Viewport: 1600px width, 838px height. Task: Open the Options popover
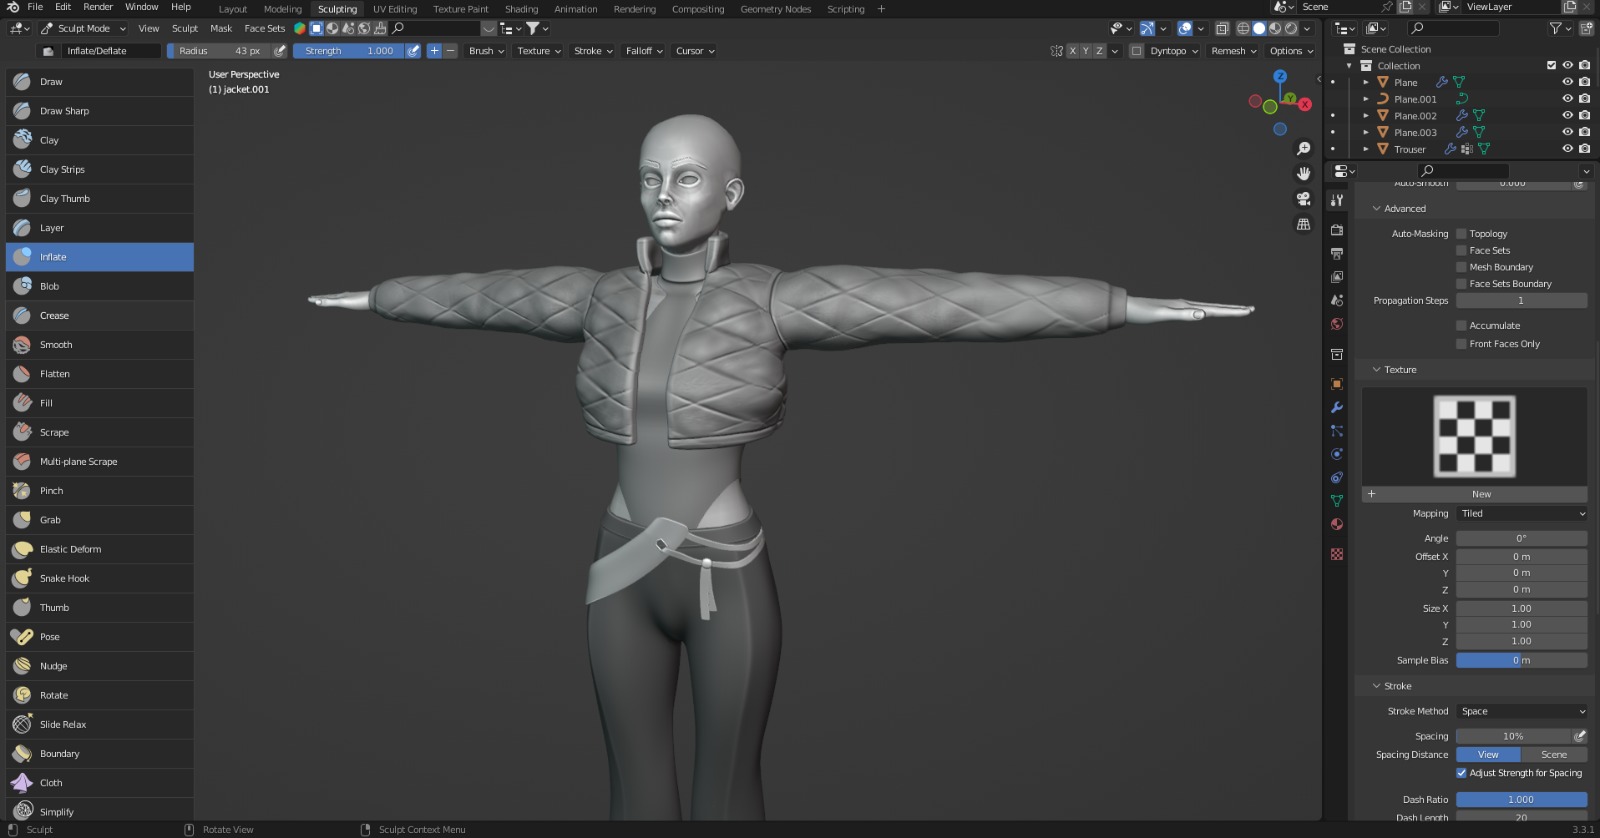[x=1290, y=51]
